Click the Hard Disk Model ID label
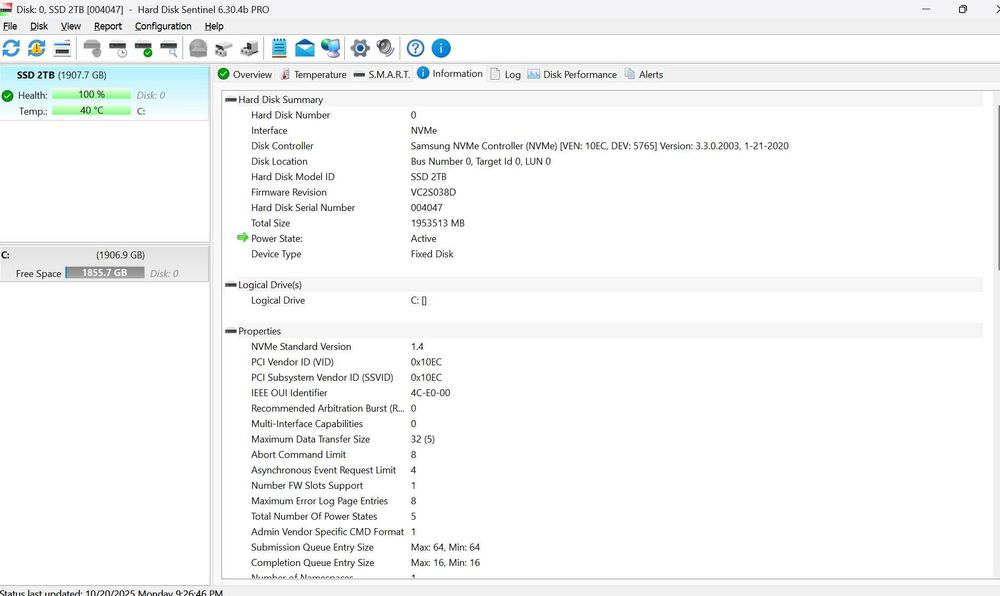Viewport: 1000px width, 596px height. tap(293, 177)
